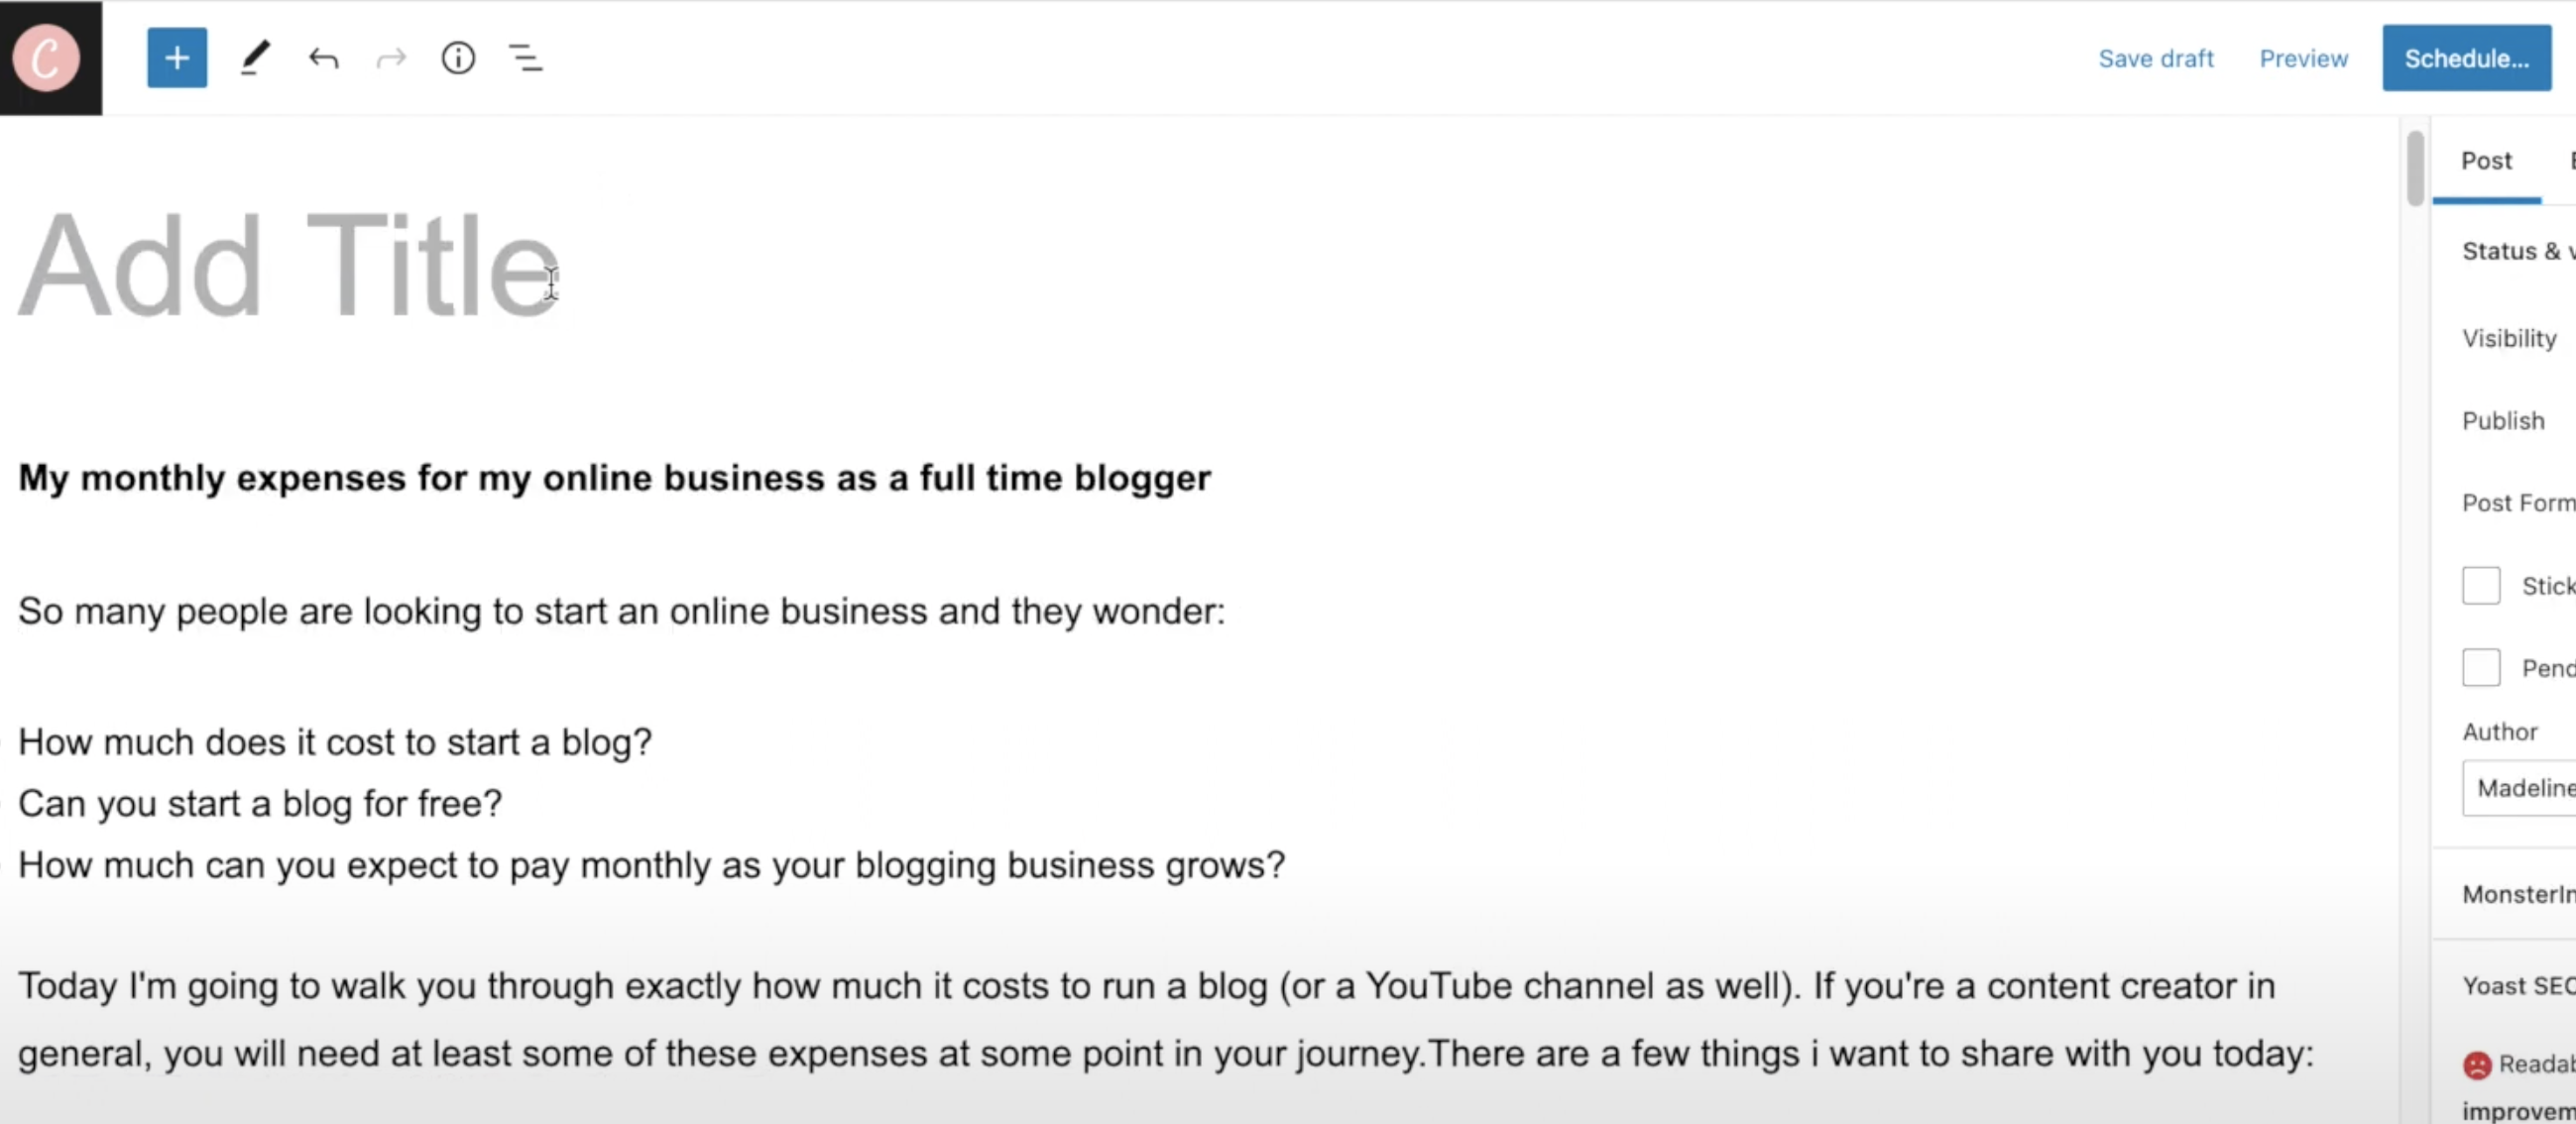
Task: Open the Author dropdown showing Madeline
Action: [2519, 788]
